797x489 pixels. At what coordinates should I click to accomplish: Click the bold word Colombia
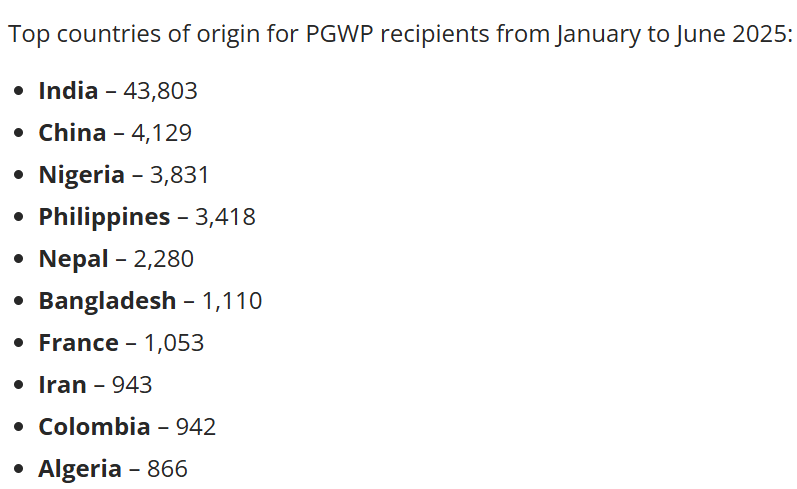pyautogui.click(x=94, y=427)
